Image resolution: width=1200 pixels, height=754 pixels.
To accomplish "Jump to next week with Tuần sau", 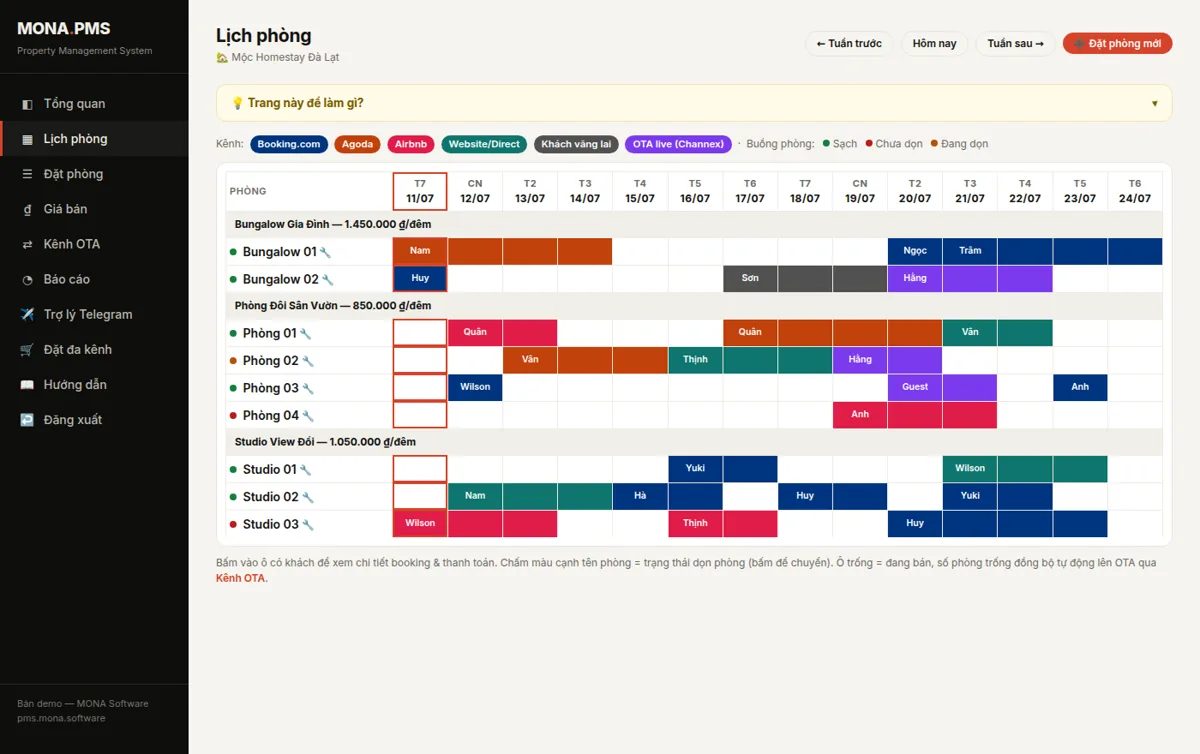I will pos(1015,44).
